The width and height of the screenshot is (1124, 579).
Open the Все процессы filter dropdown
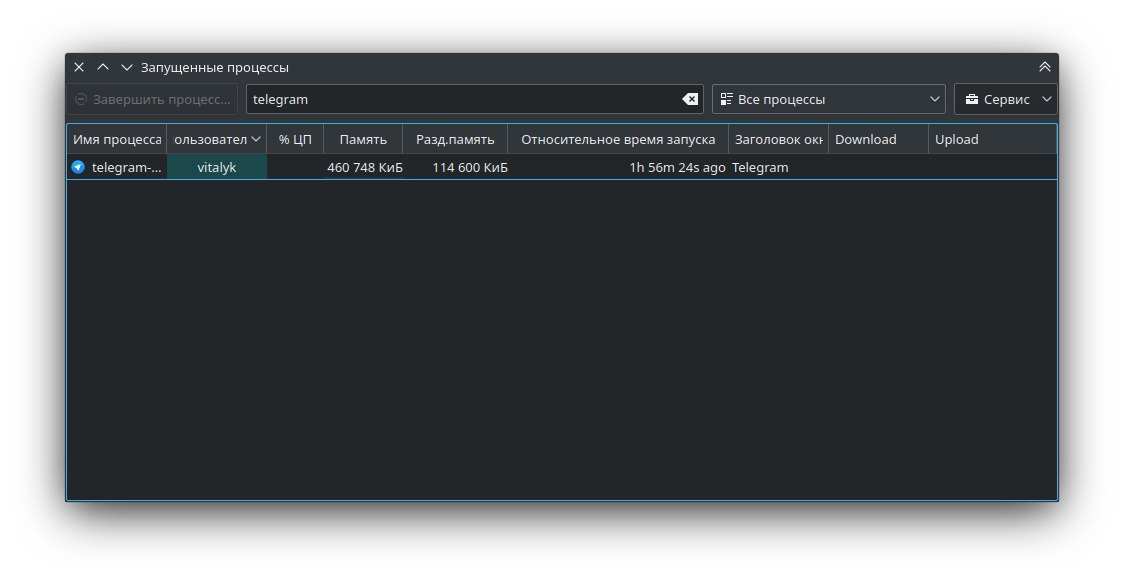[829, 99]
